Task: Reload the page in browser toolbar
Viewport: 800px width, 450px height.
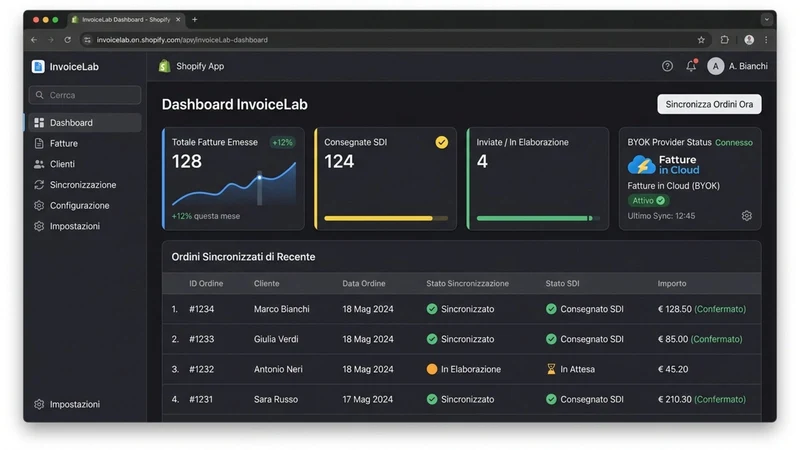Action: click(67, 40)
